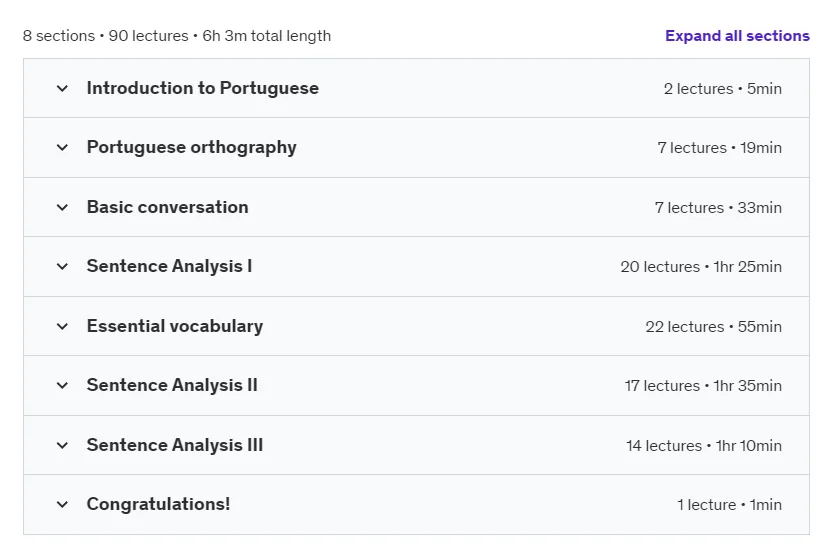Image resolution: width=836 pixels, height=553 pixels.
Task: Expand the Congratulations! chevron icon
Action: click(x=62, y=504)
